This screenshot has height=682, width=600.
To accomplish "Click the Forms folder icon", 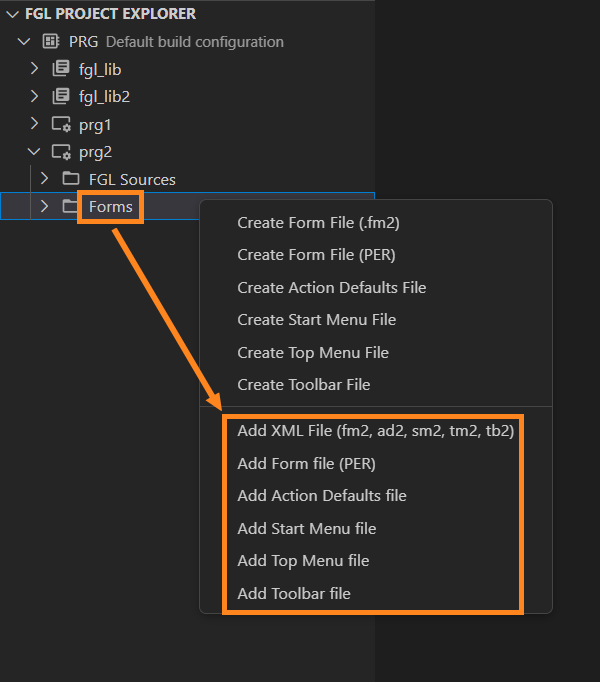I will point(70,206).
